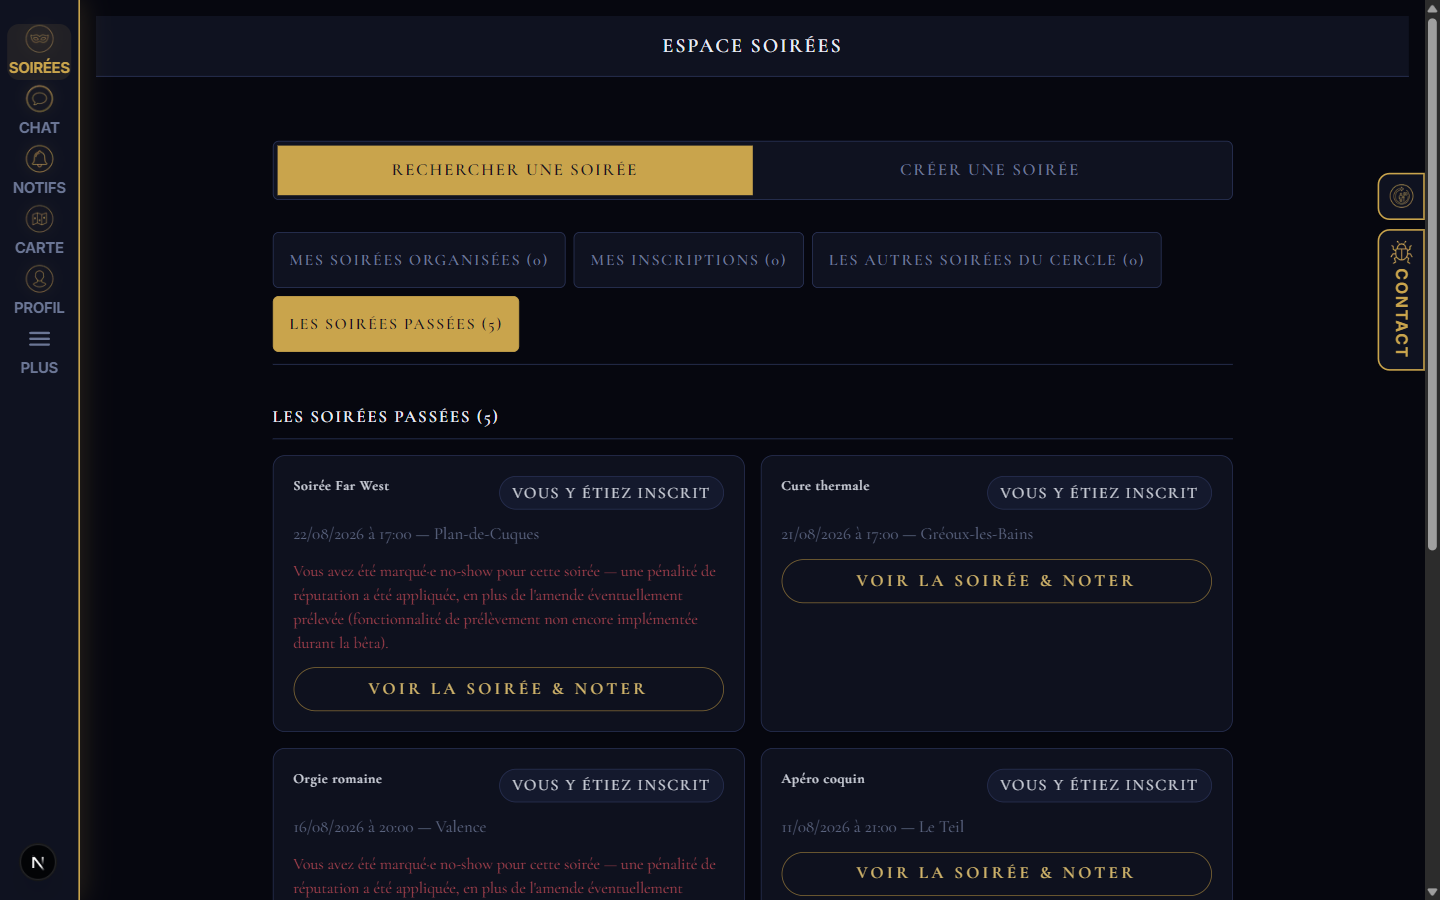Viewport: 1440px width, 900px height.
Task: Click Soirée Far West card title
Action: pyautogui.click(x=341, y=486)
